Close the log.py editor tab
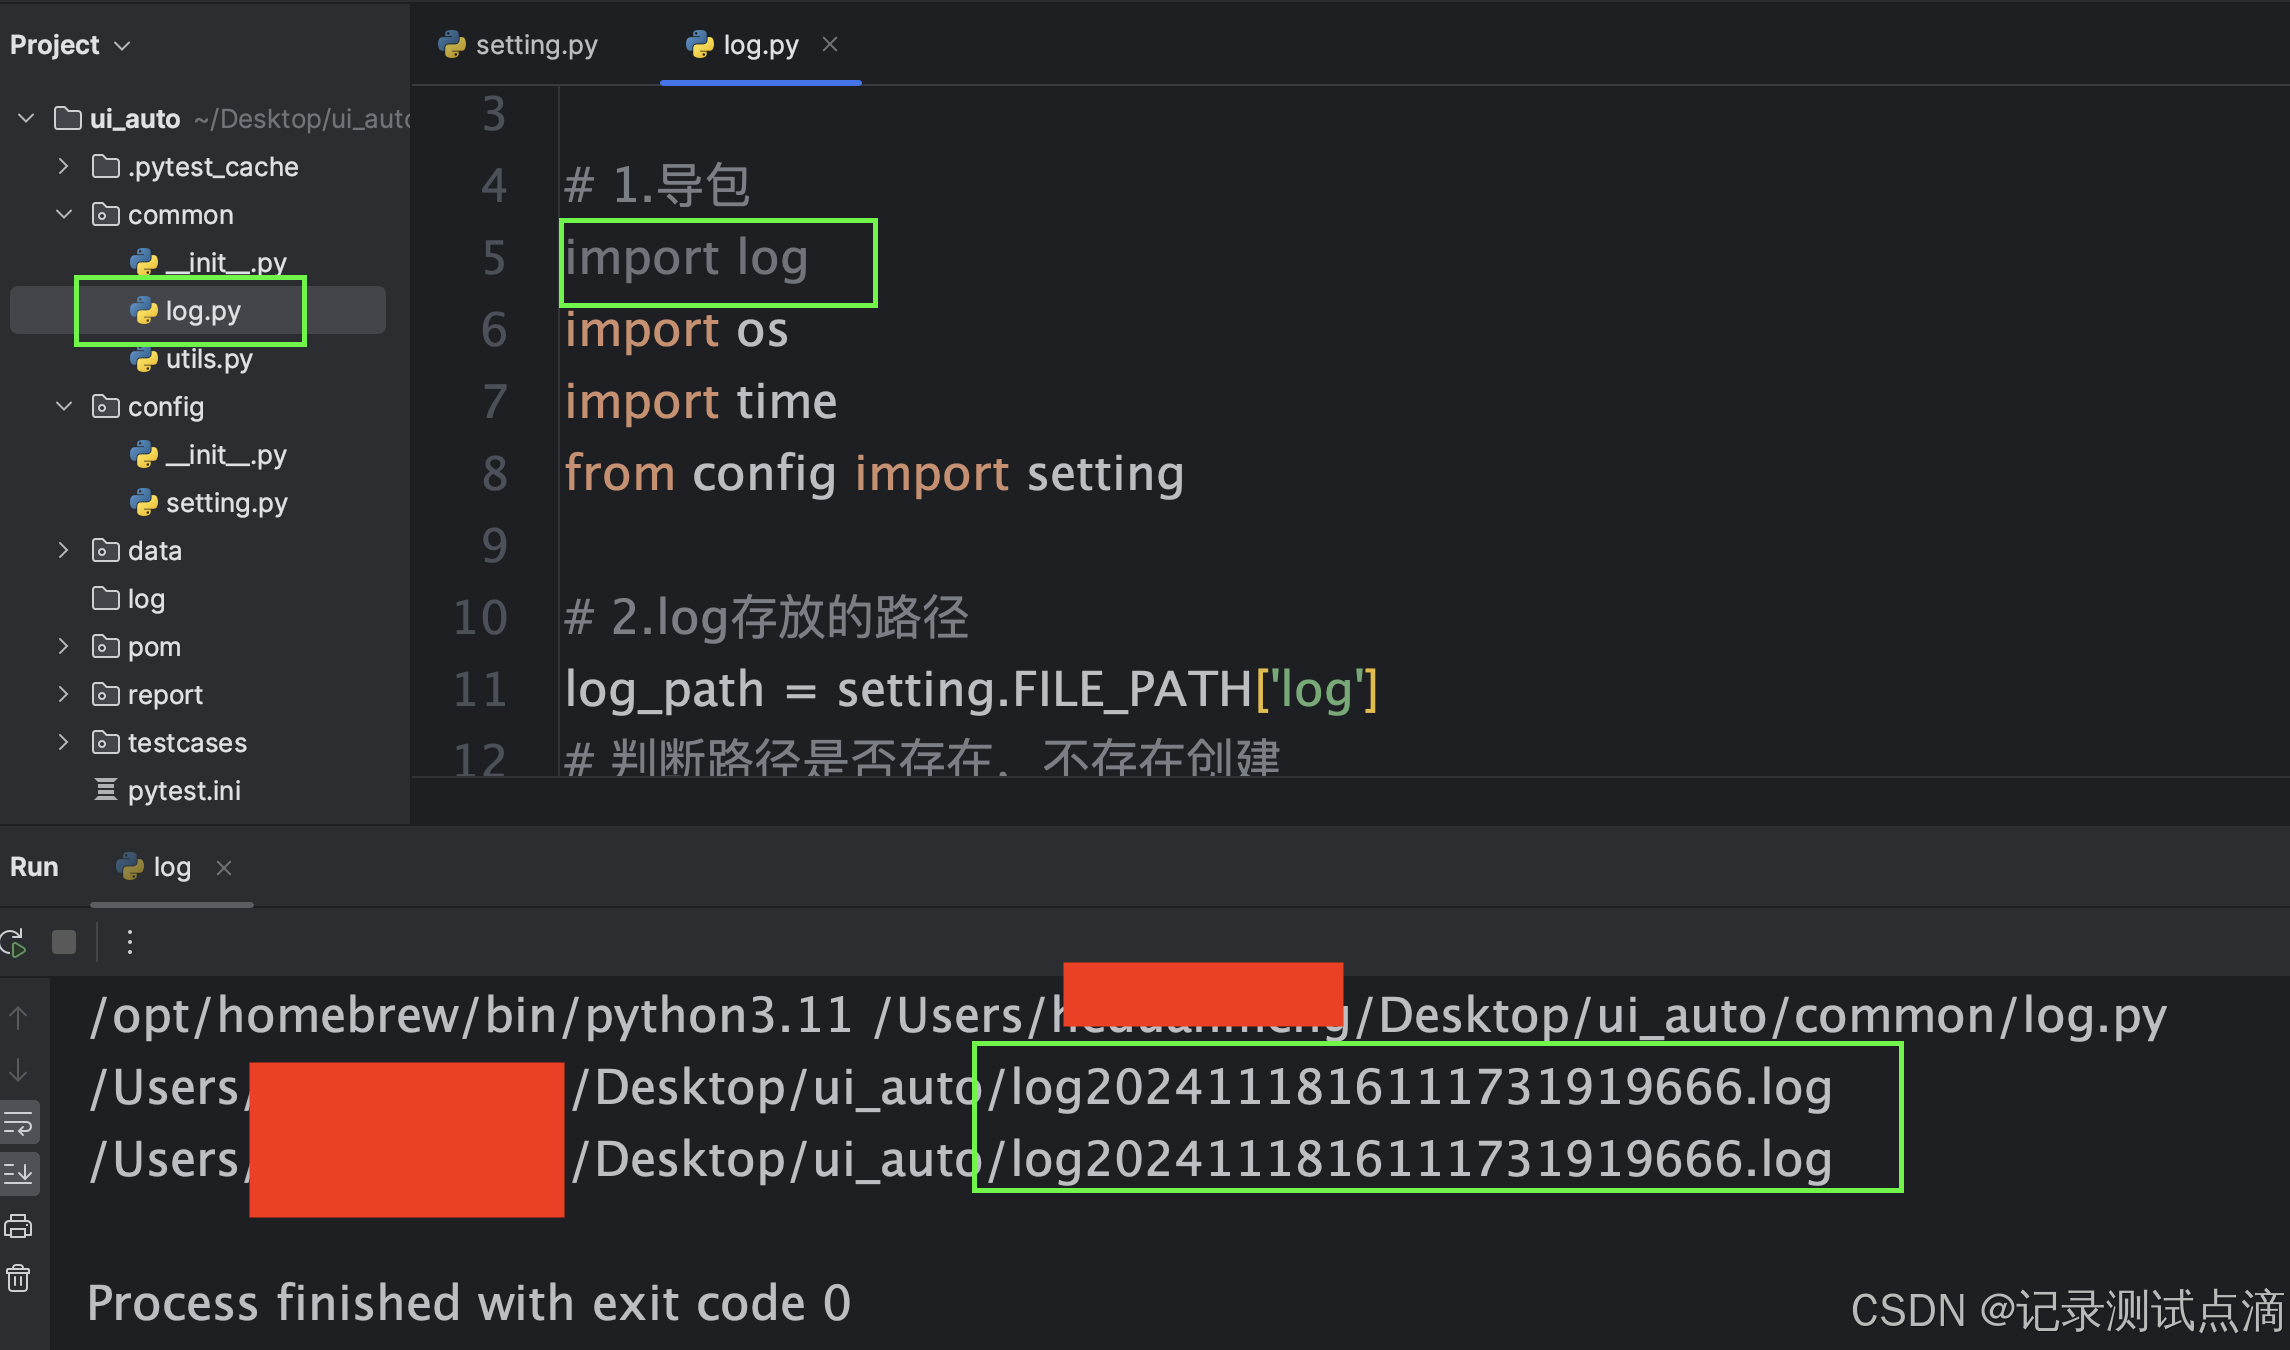This screenshot has width=2290, height=1350. click(830, 44)
